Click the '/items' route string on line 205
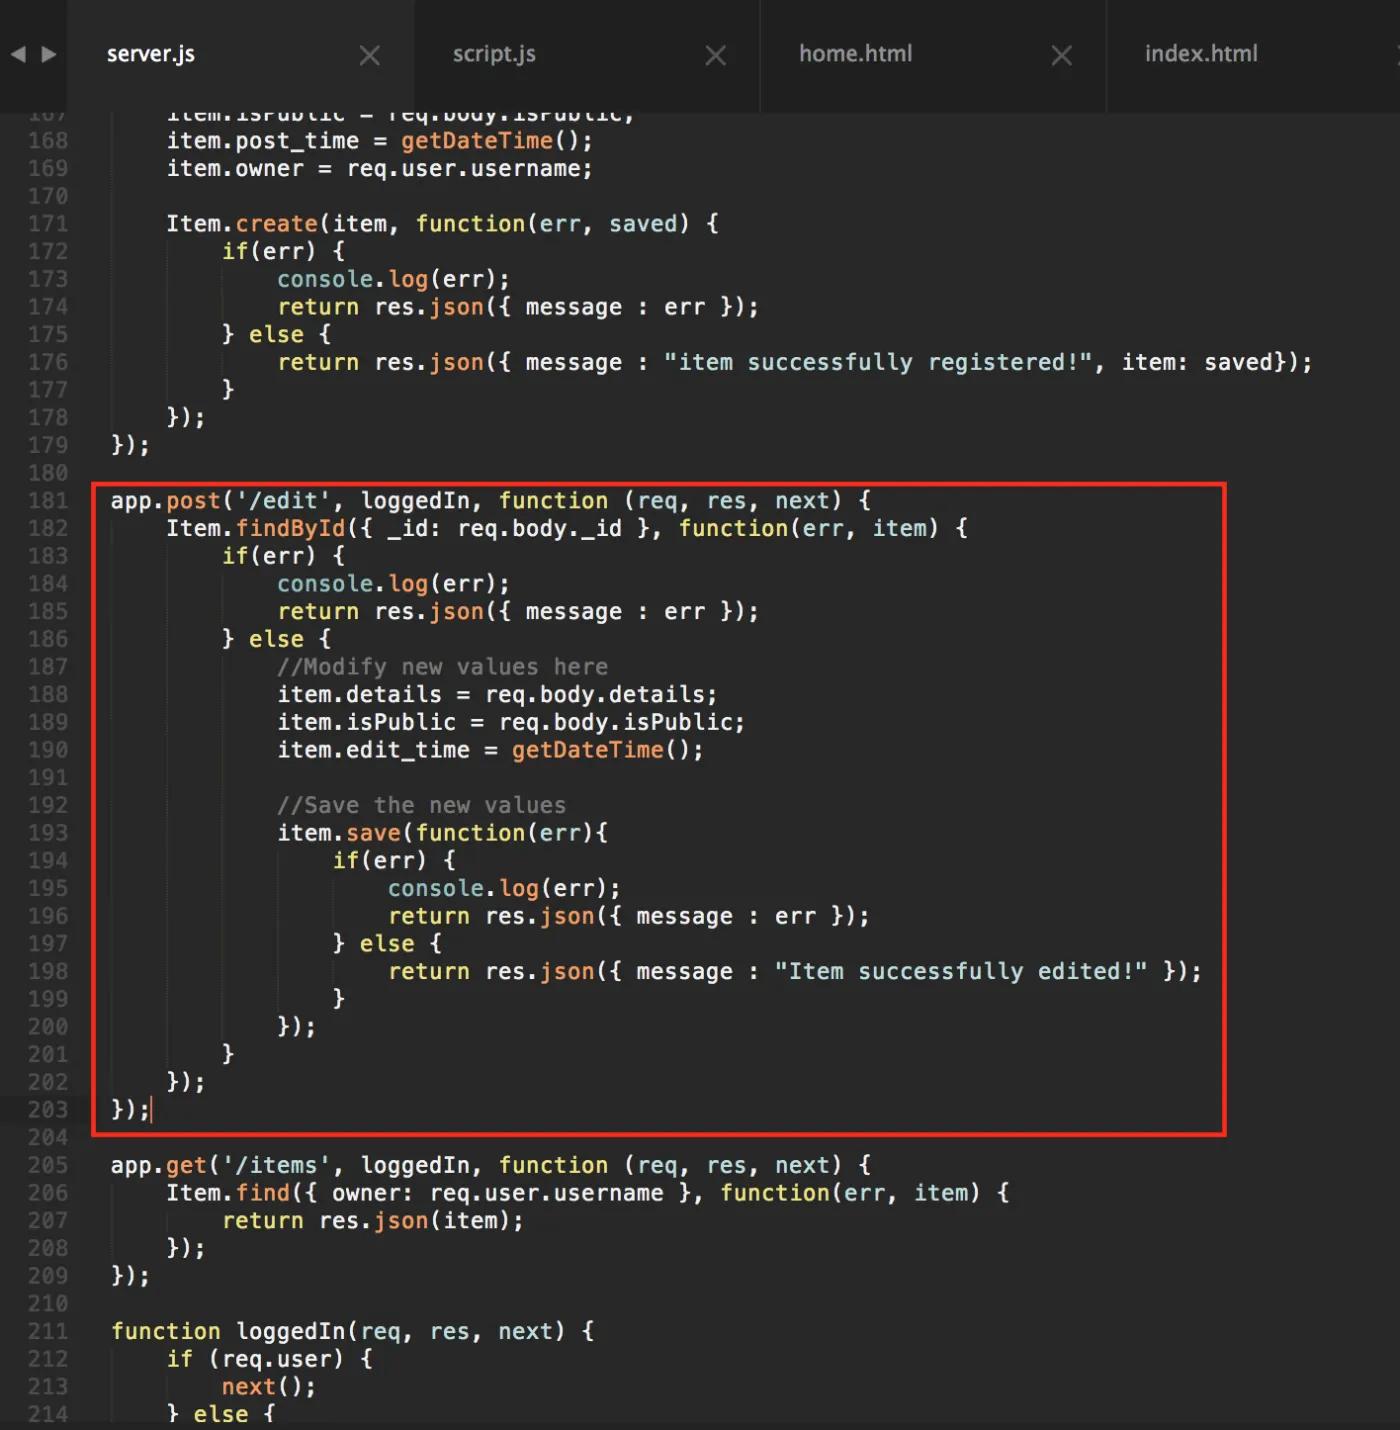 pos(277,1165)
